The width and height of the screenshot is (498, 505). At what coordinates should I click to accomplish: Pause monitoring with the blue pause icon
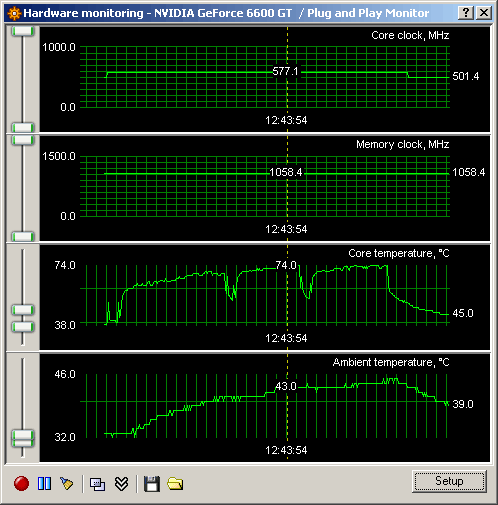click(x=44, y=483)
